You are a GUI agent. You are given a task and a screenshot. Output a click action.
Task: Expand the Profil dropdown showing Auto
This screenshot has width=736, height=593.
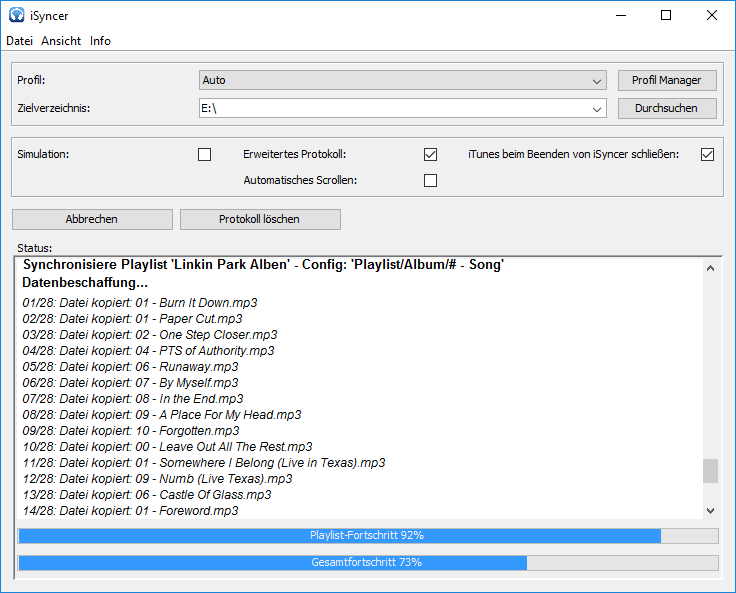click(x=402, y=80)
